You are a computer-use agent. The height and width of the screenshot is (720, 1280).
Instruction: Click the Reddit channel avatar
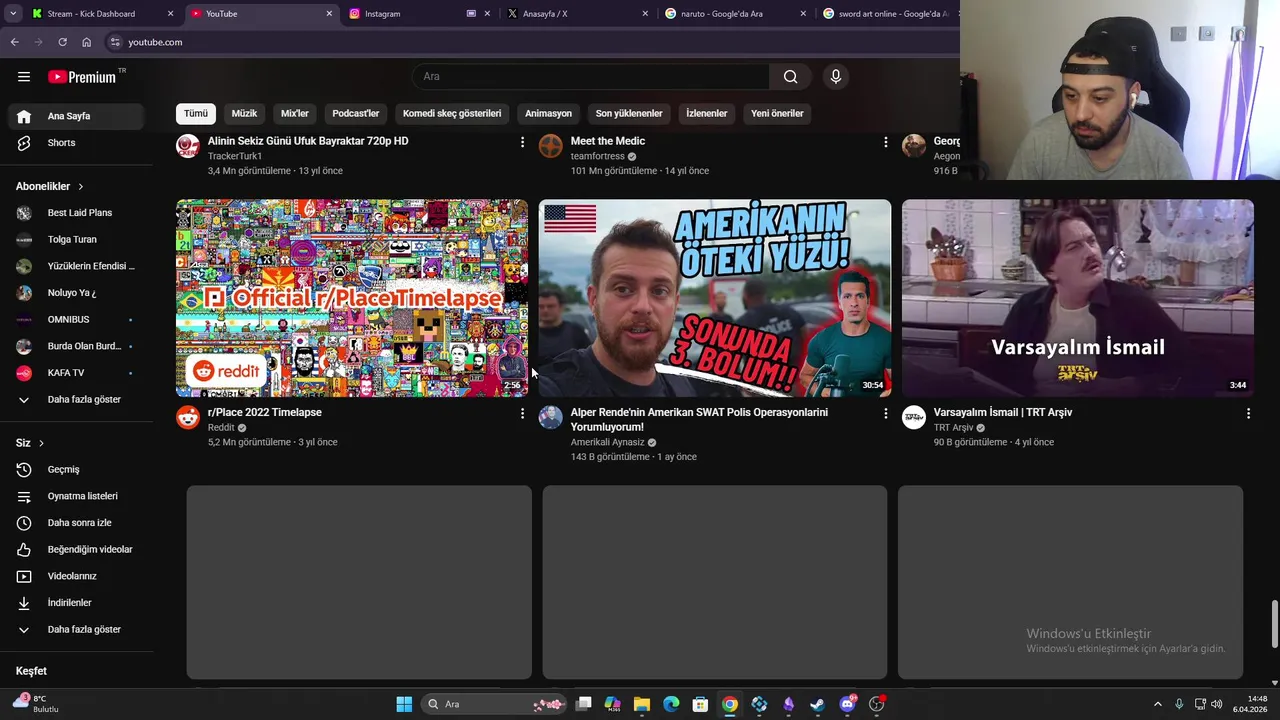coord(188,417)
